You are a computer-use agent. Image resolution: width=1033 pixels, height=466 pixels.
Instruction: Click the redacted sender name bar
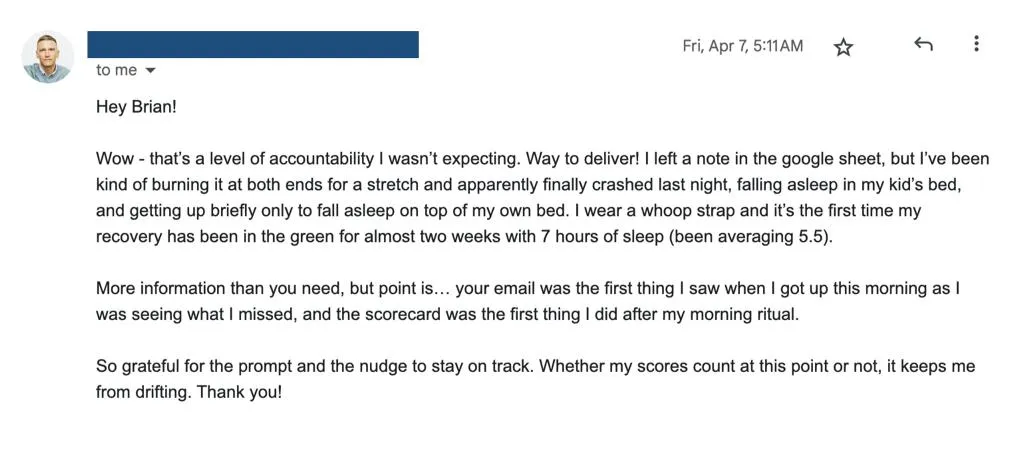click(253, 44)
